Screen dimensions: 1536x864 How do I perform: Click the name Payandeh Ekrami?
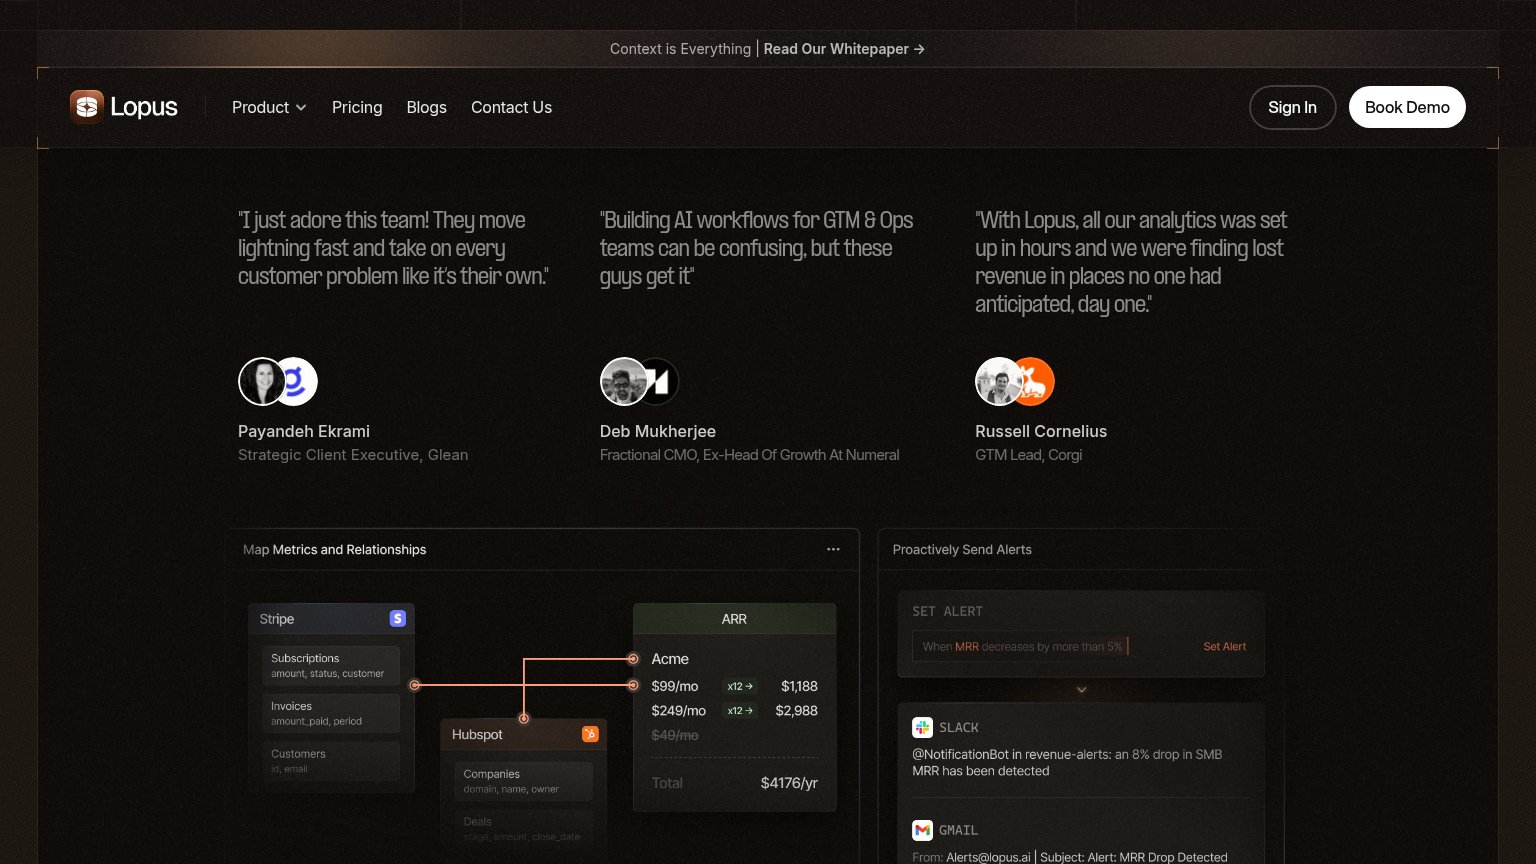pos(304,431)
